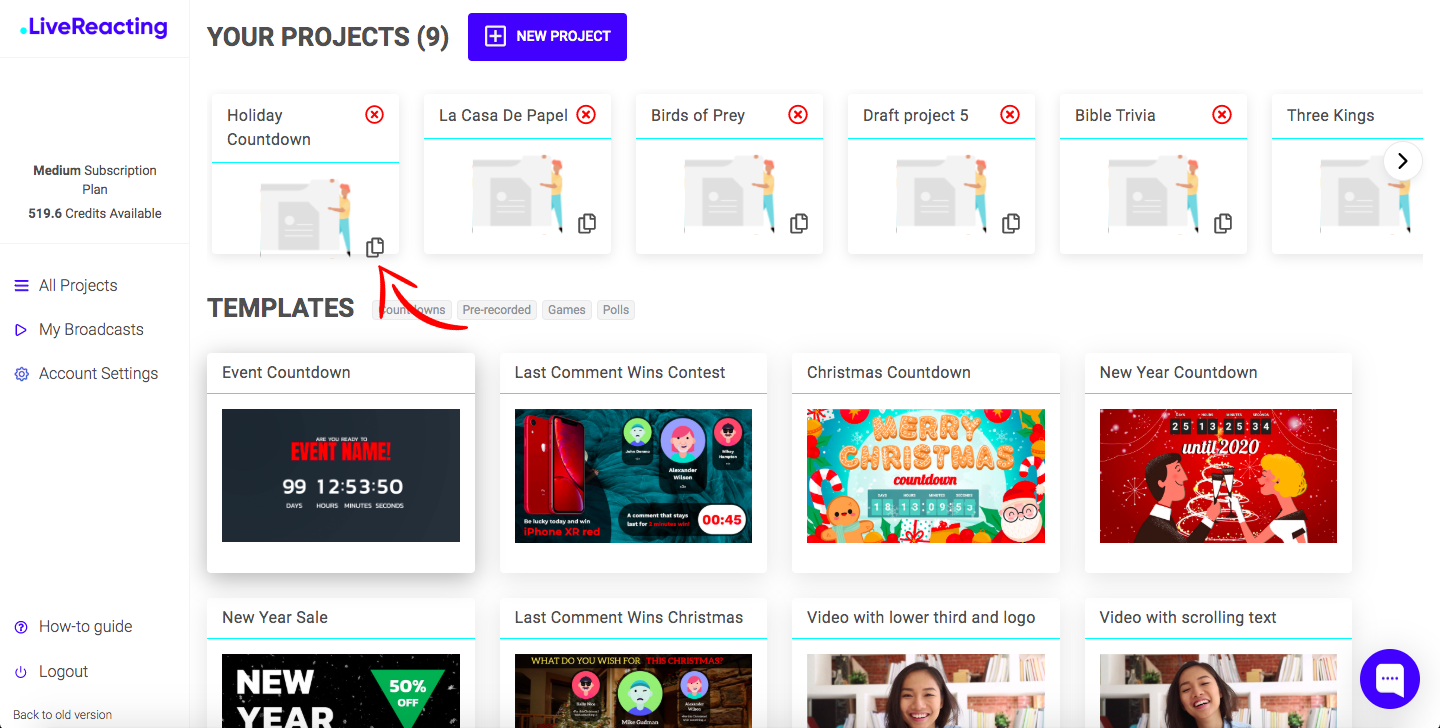
Task: Delete the Birds of Prey project
Action: (x=798, y=115)
